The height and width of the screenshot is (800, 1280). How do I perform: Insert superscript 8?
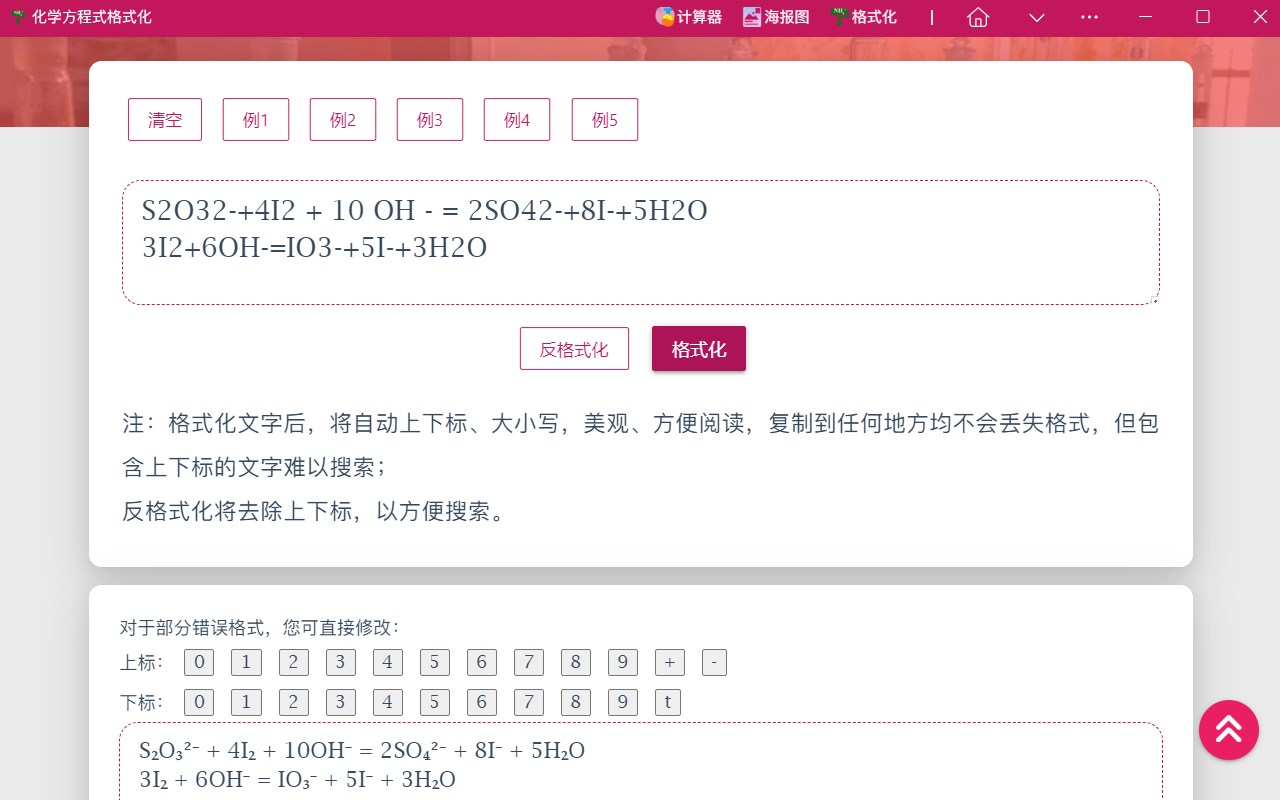coord(575,662)
